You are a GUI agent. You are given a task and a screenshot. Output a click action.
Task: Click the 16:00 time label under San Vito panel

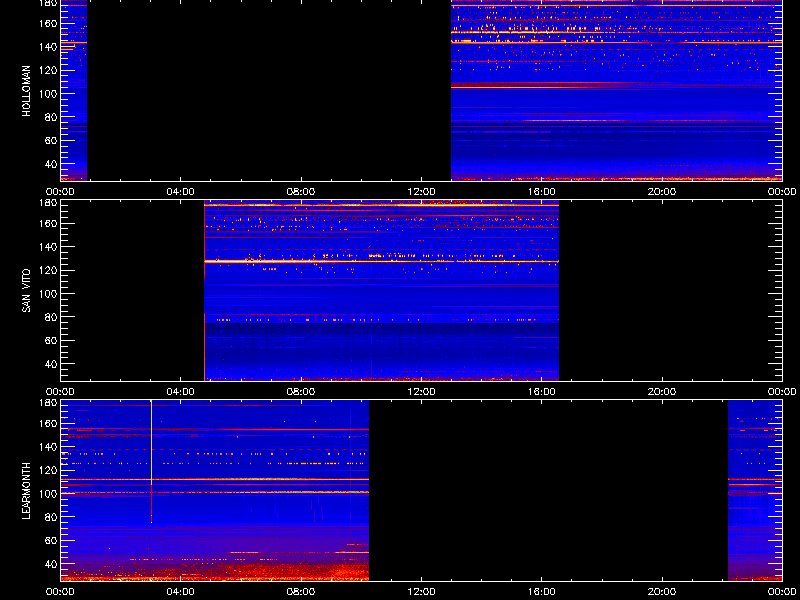pos(541,392)
